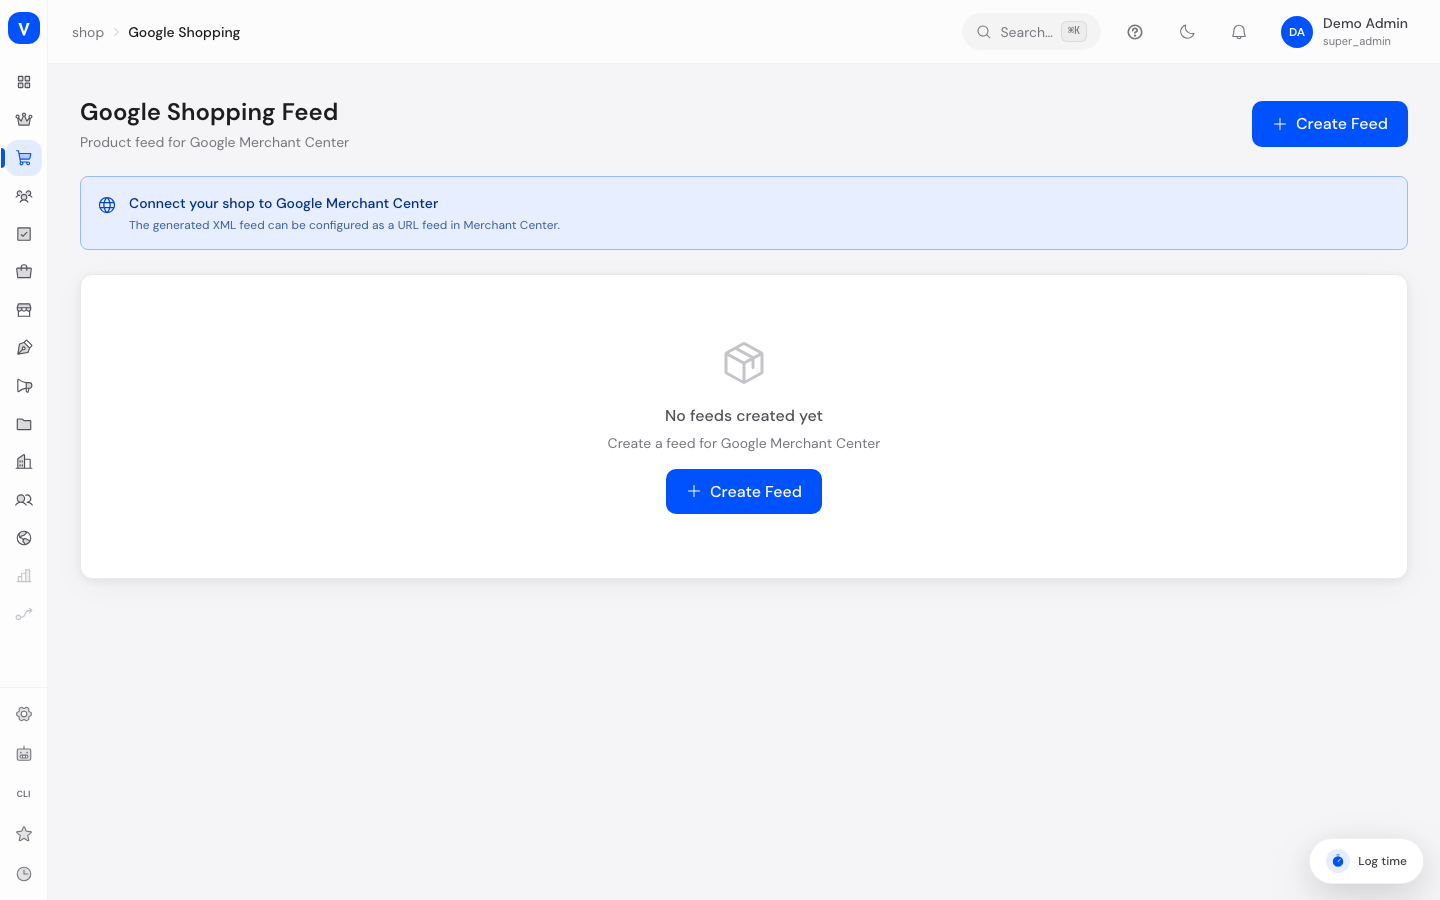The height and width of the screenshot is (900, 1440).
Task: Open the robot bot icon in sidebar
Action: tap(24, 754)
